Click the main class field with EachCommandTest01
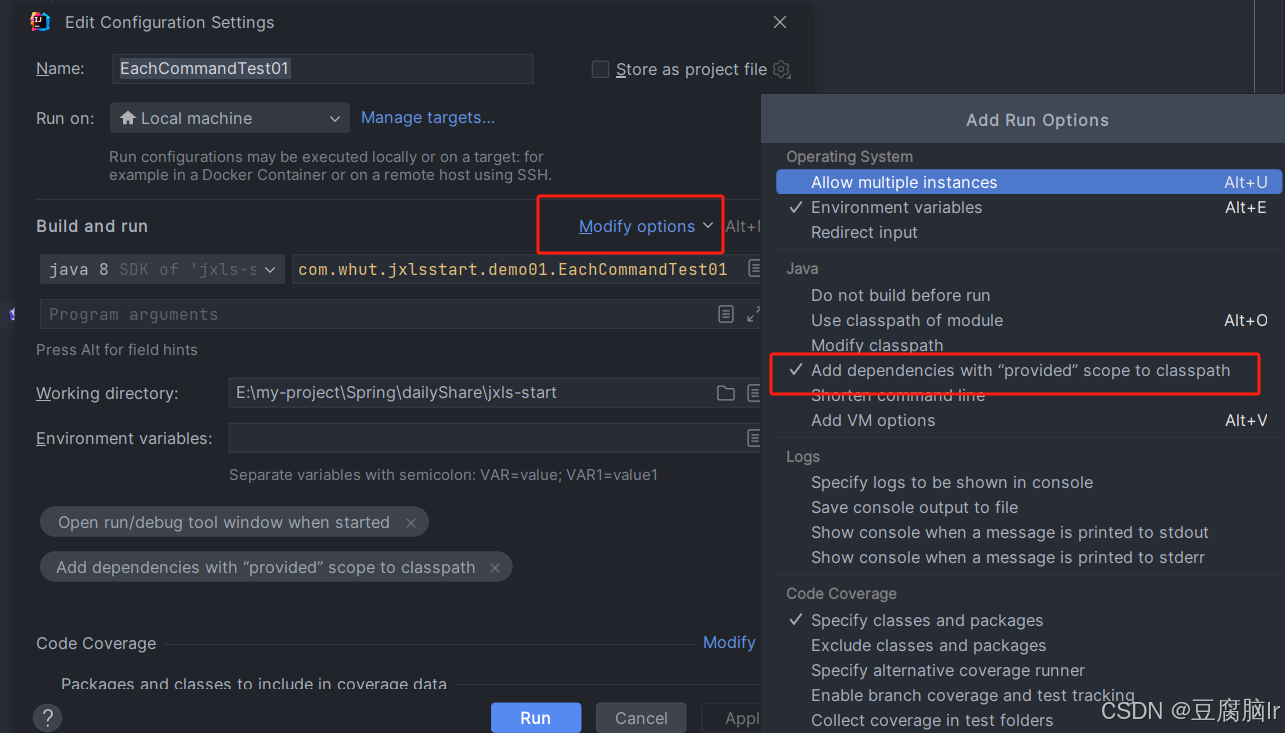The height and width of the screenshot is (733, 1285). click(x=528, y=269)
